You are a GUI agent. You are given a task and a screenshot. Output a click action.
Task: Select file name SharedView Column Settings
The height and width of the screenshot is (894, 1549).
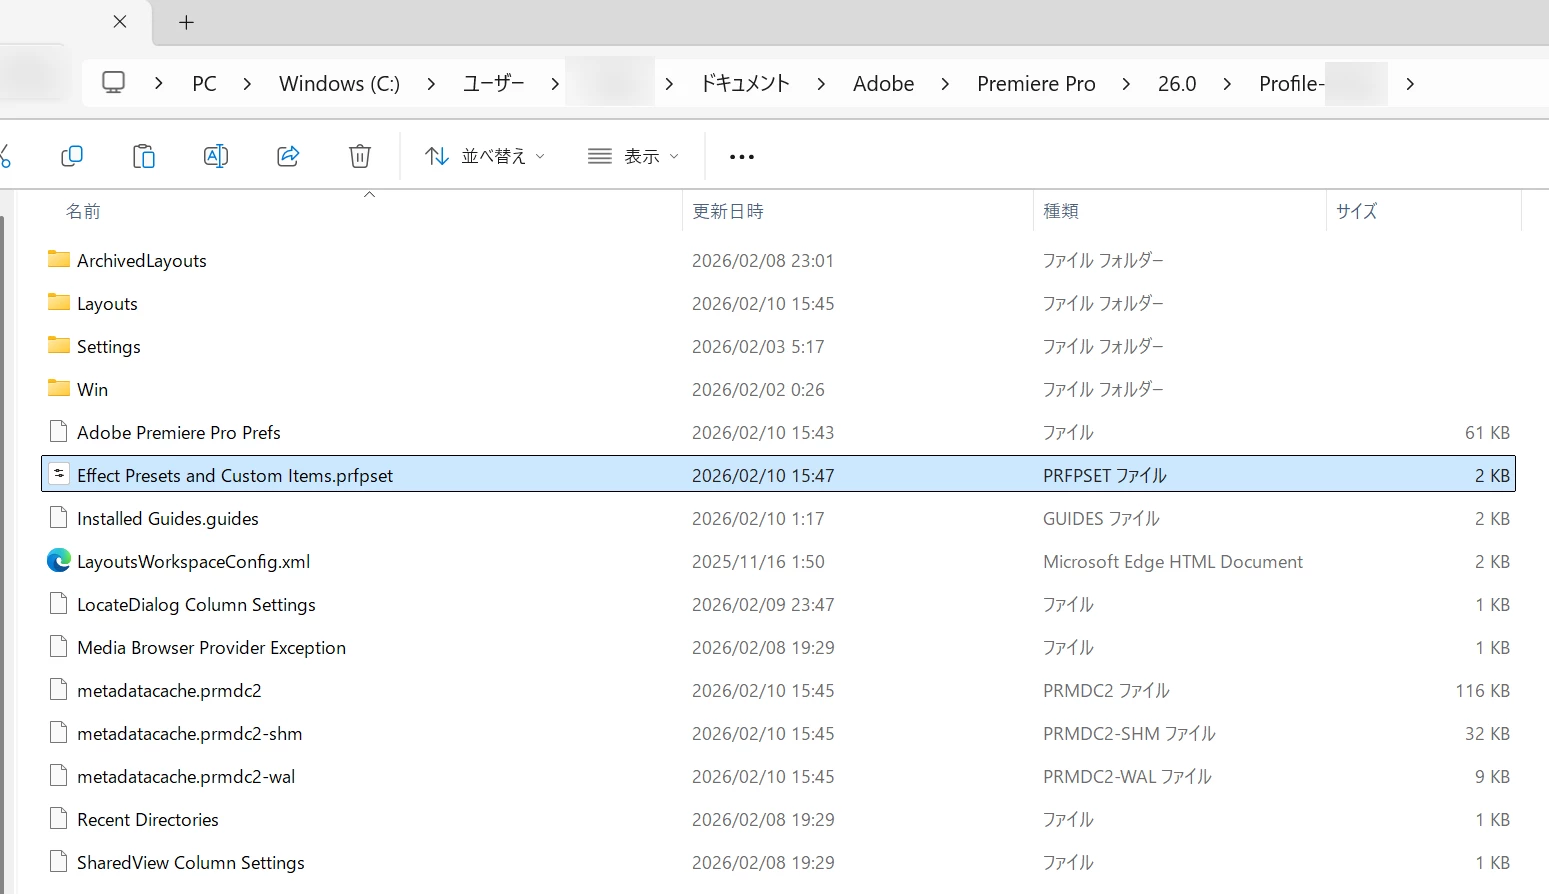[x=191, y=863]
